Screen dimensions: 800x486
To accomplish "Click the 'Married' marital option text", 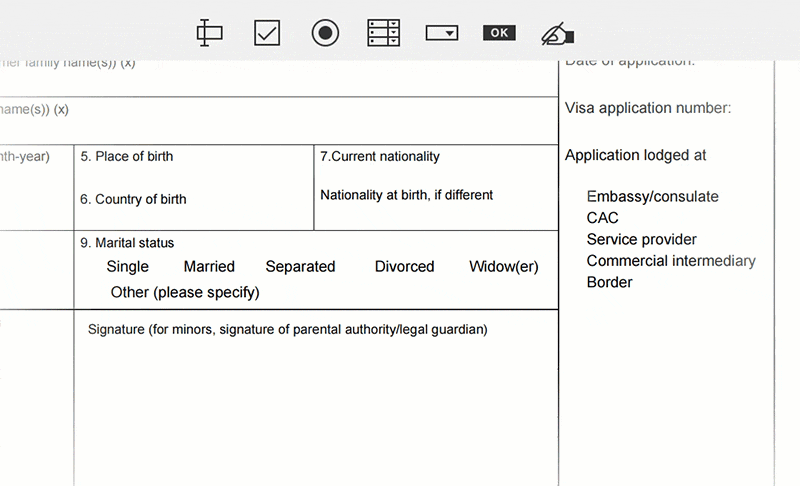I will click(x=209, y=267).
